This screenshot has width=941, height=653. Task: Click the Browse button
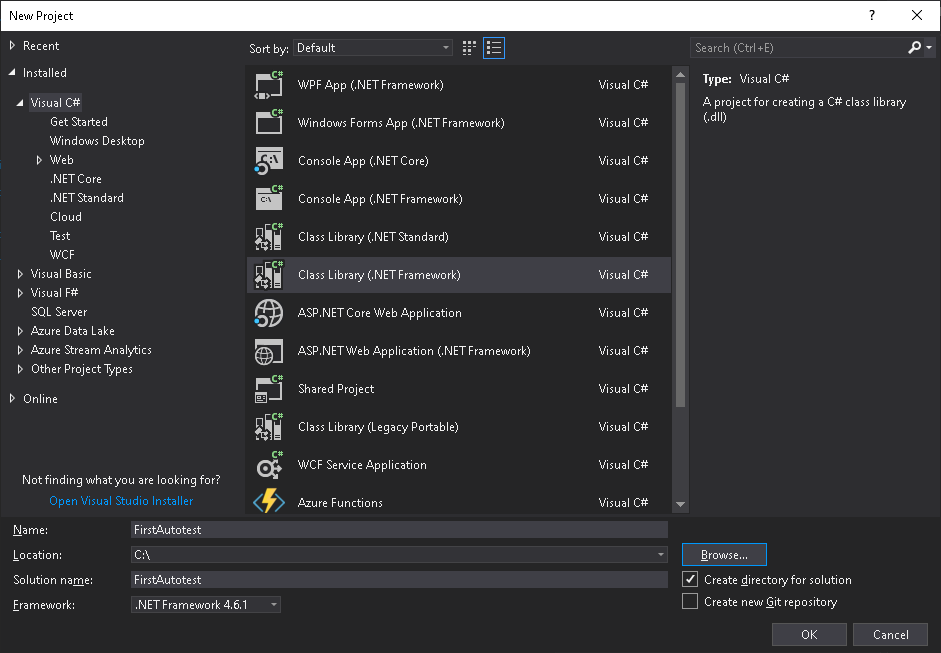pyautogui.click(x=724, y=555)
